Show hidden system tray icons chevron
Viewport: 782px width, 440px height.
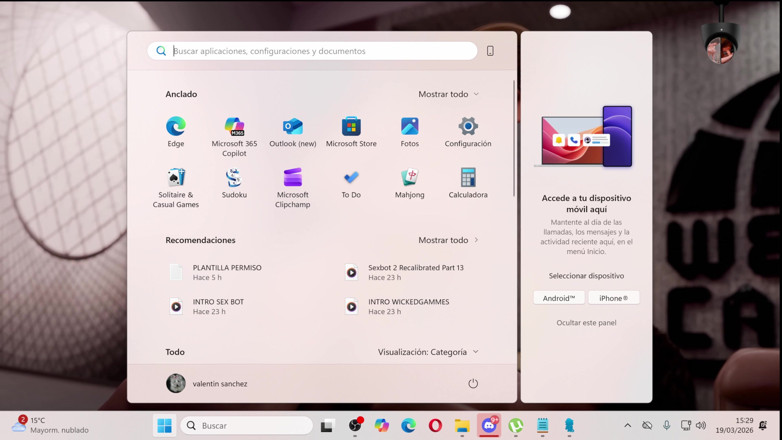coord(627,426)
